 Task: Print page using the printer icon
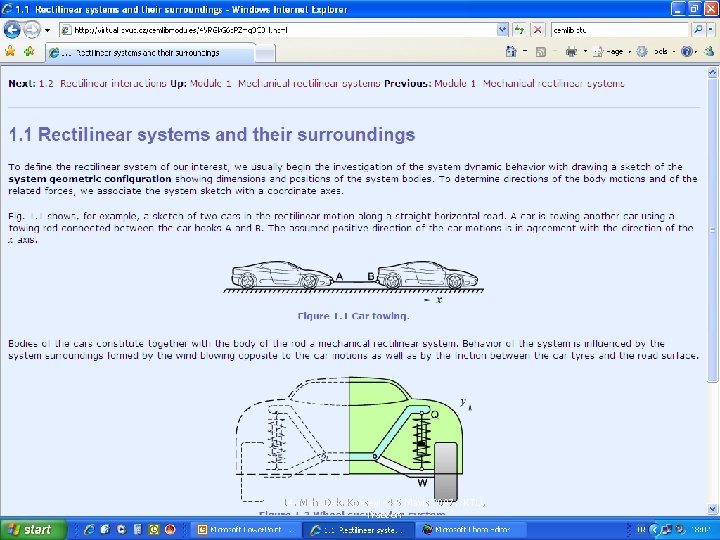[x=571, y=51]
